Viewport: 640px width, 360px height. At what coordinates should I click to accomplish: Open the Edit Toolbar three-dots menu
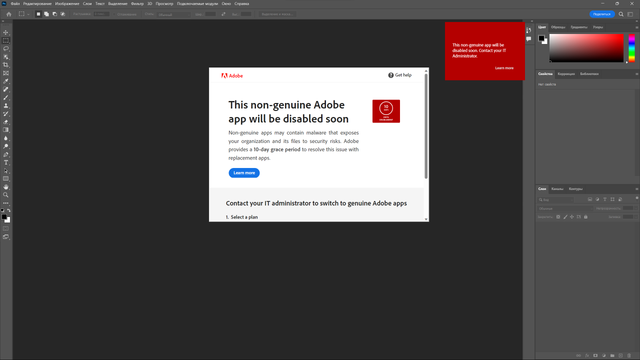tap(6, 203)
